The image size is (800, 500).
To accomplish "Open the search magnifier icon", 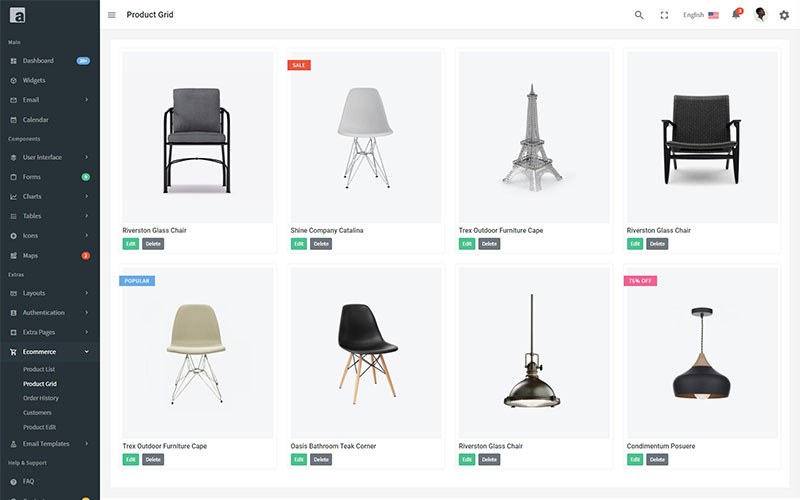I will (x=639, y=15).
